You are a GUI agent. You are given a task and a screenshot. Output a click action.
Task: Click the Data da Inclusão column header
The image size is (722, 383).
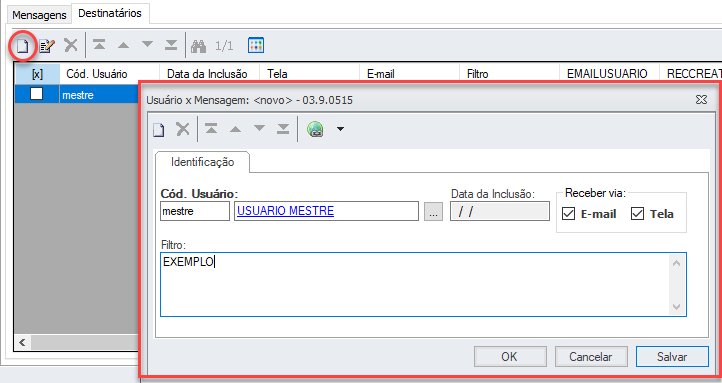[x=210, y=74]
